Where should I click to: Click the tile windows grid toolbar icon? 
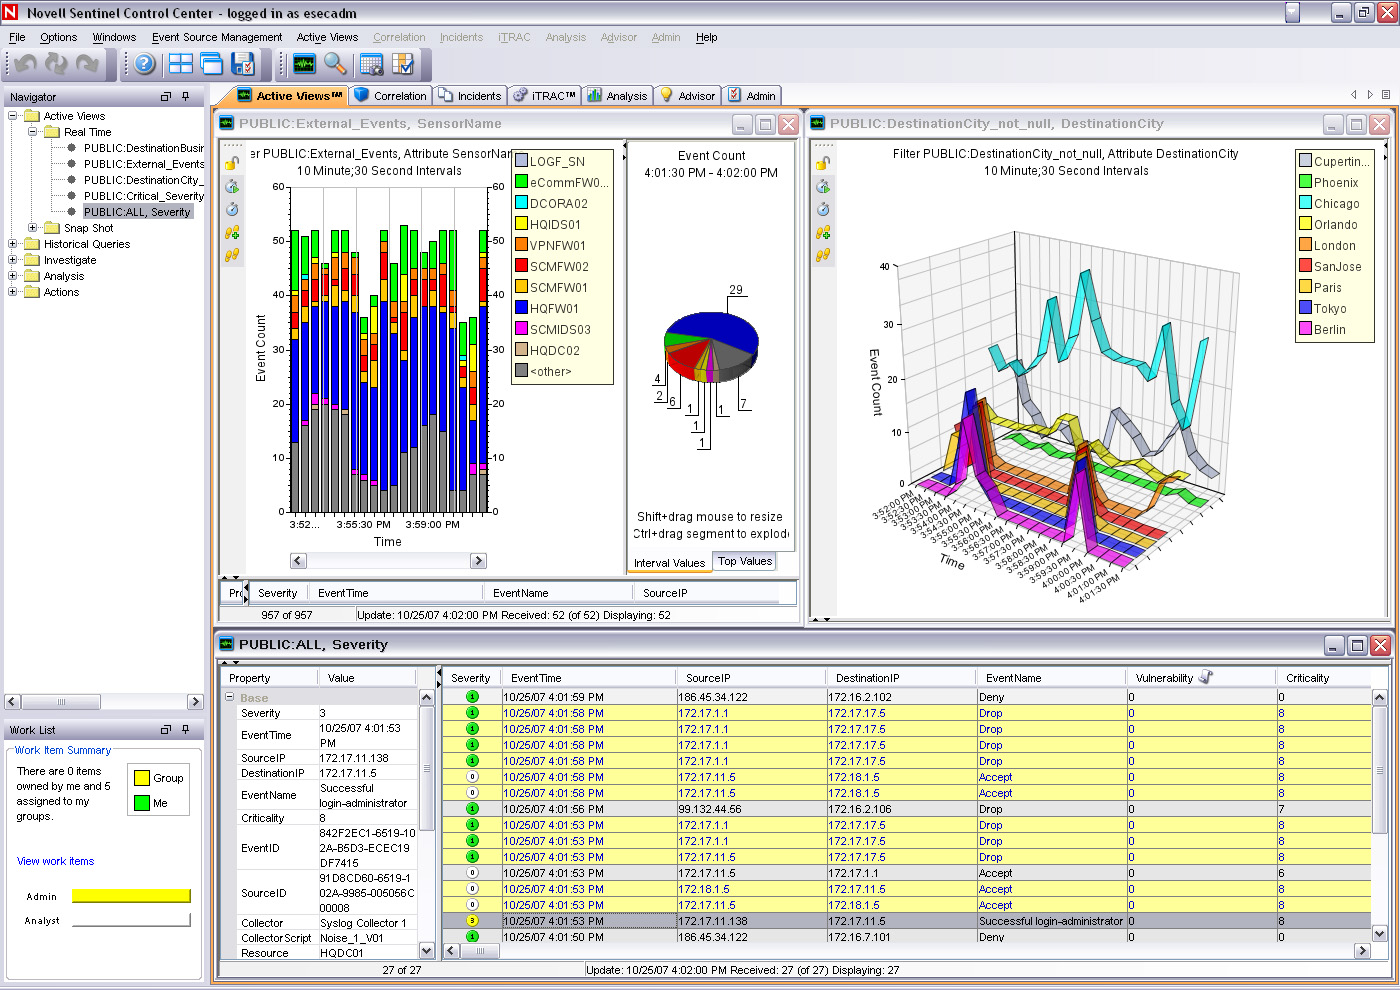click(181, 64)
